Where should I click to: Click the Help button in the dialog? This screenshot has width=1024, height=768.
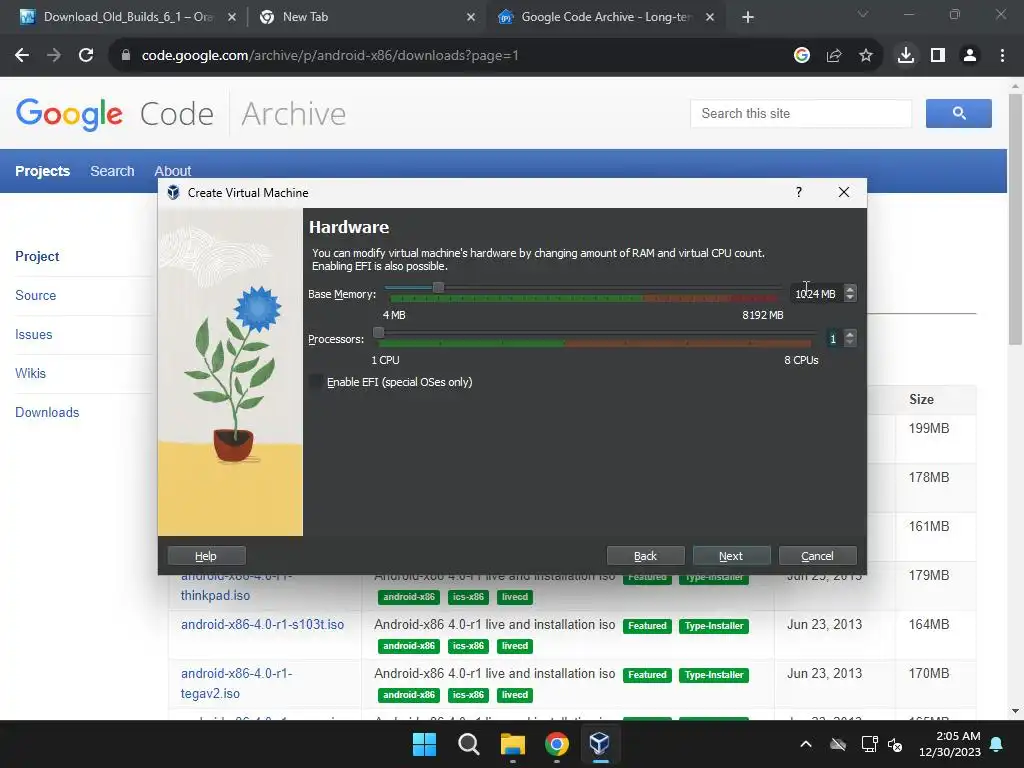click(206, 556)
